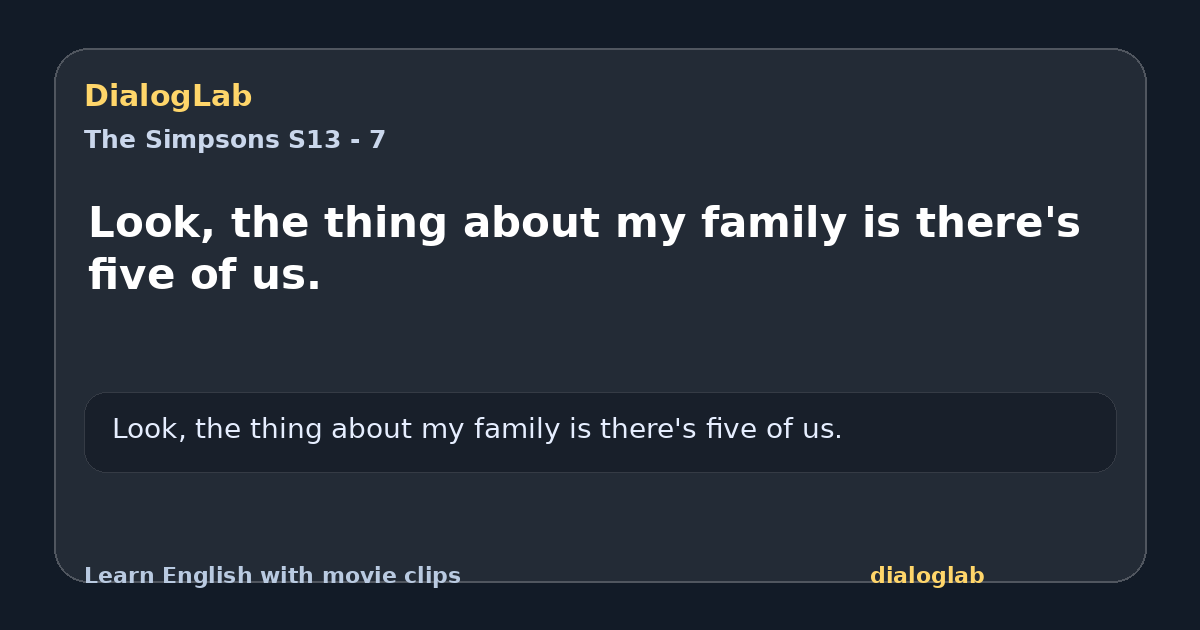
Task: Click the dark subtitle transcript box
Action: click(600, 432)
